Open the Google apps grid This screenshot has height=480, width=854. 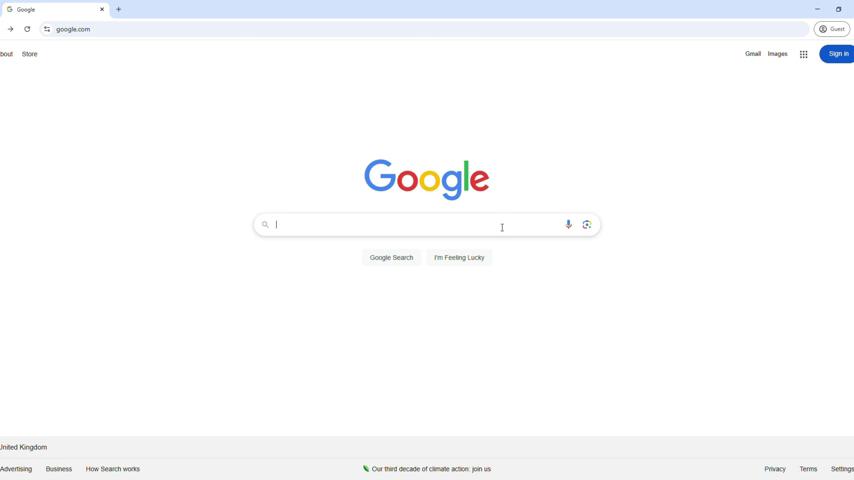[x=803, y=54]
